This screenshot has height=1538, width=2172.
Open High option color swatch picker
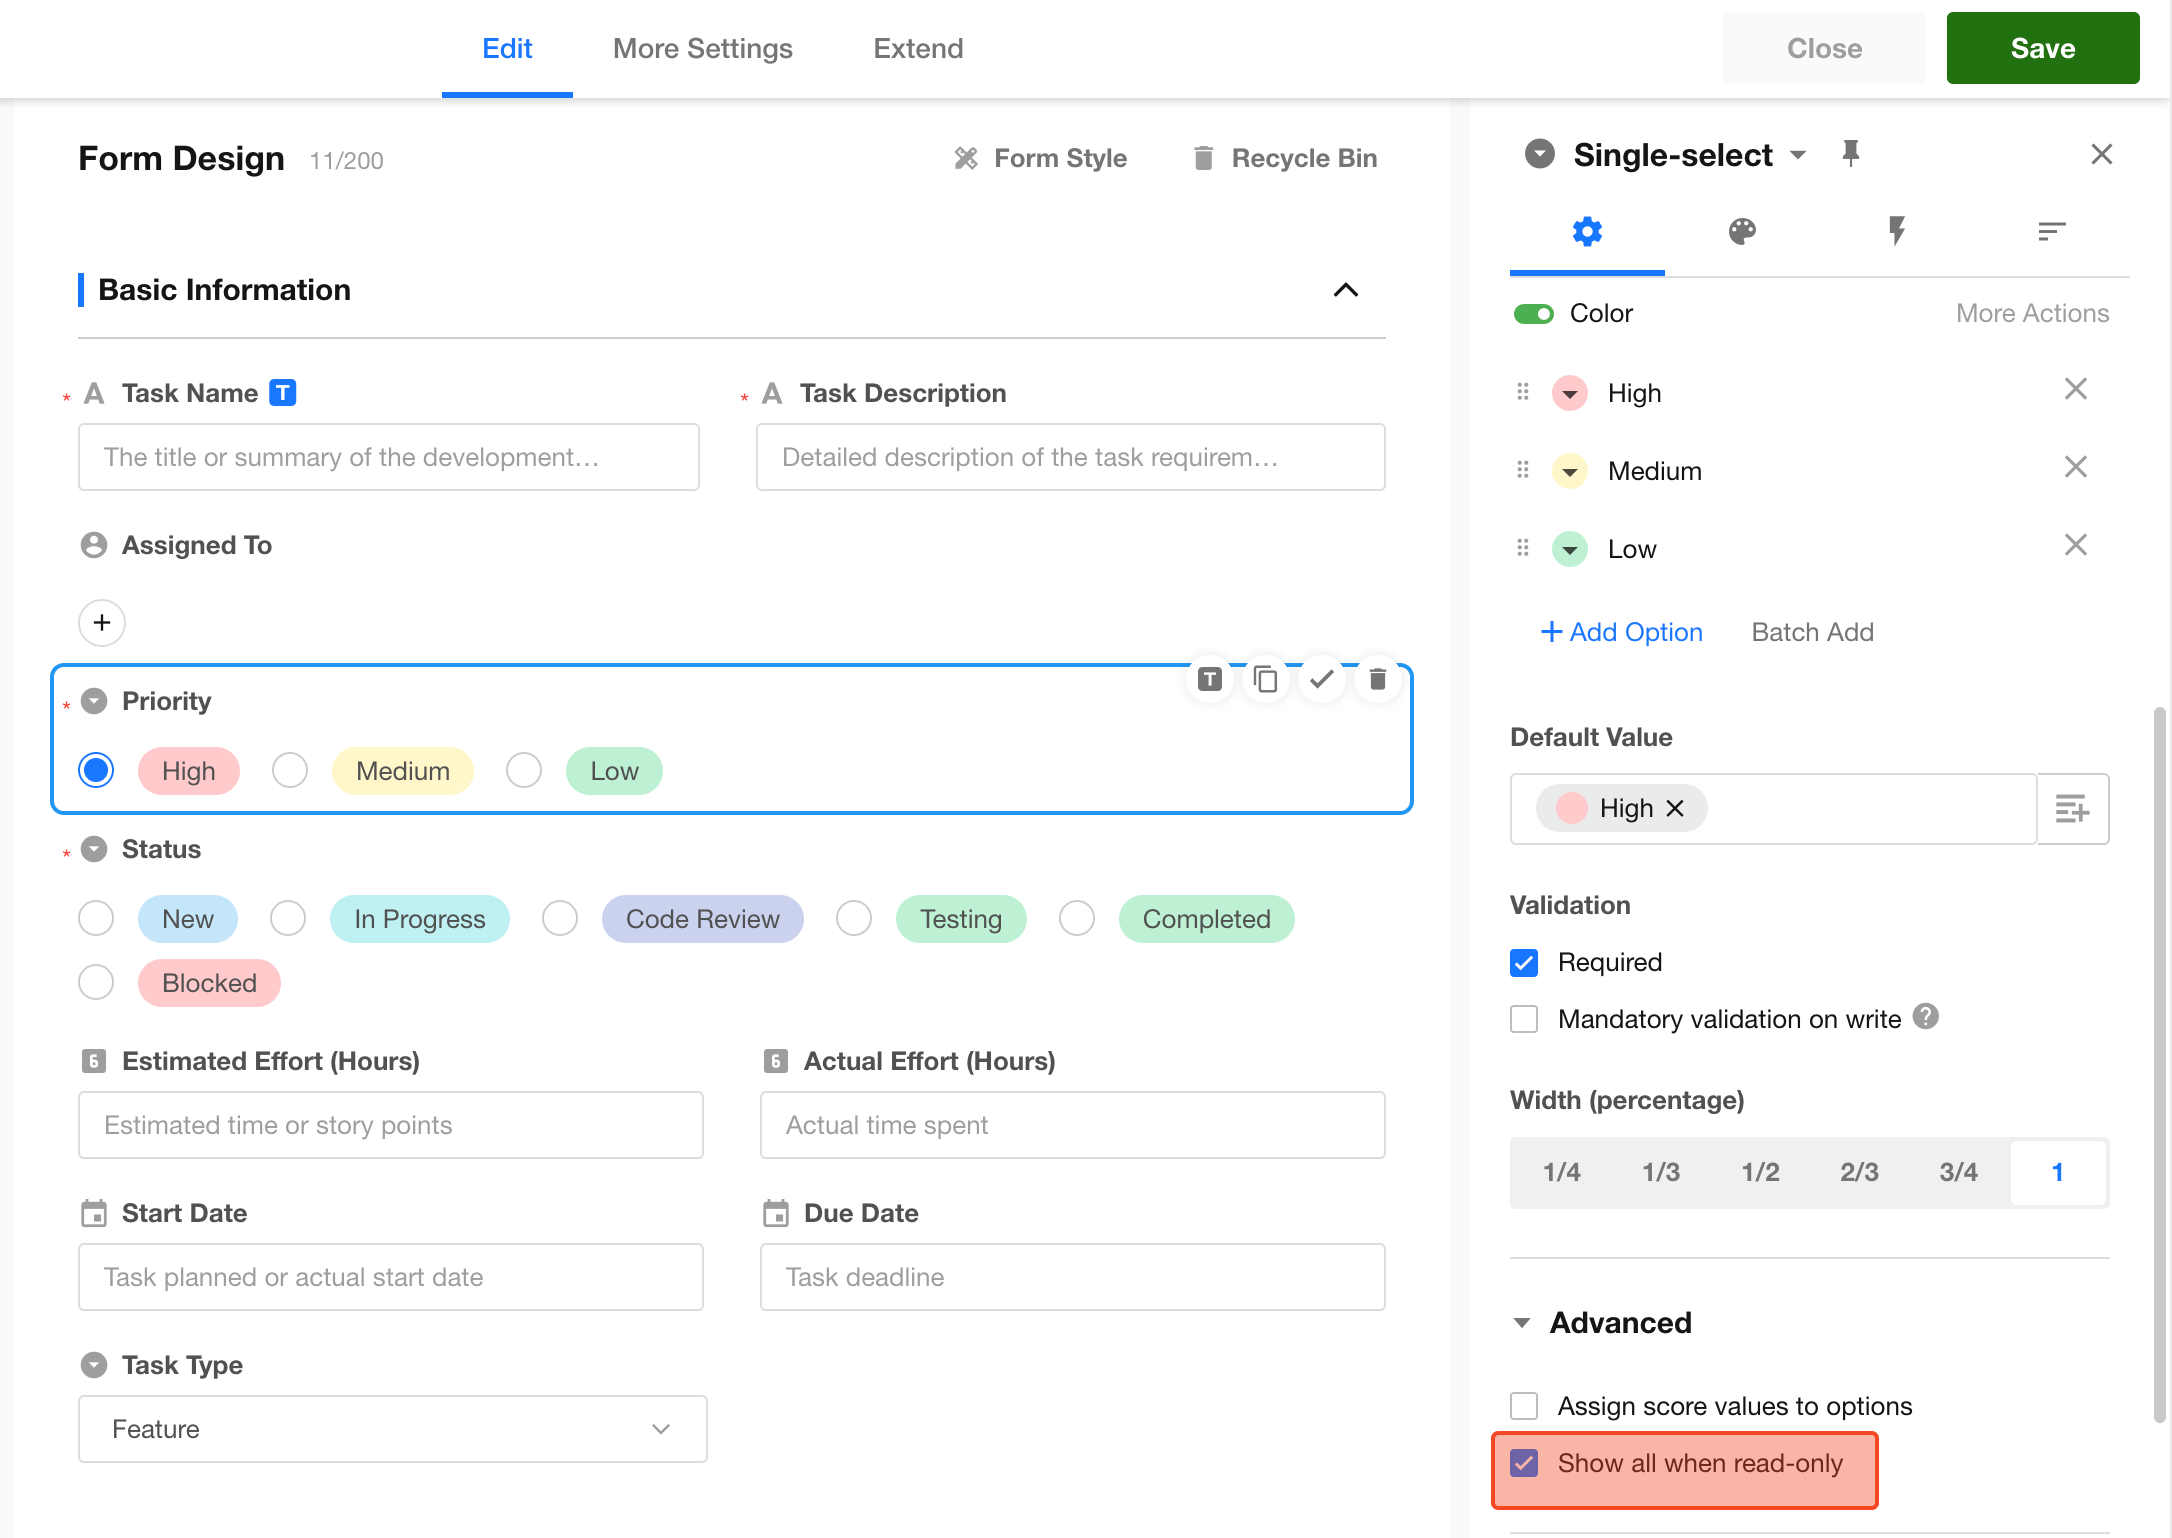1570,393
